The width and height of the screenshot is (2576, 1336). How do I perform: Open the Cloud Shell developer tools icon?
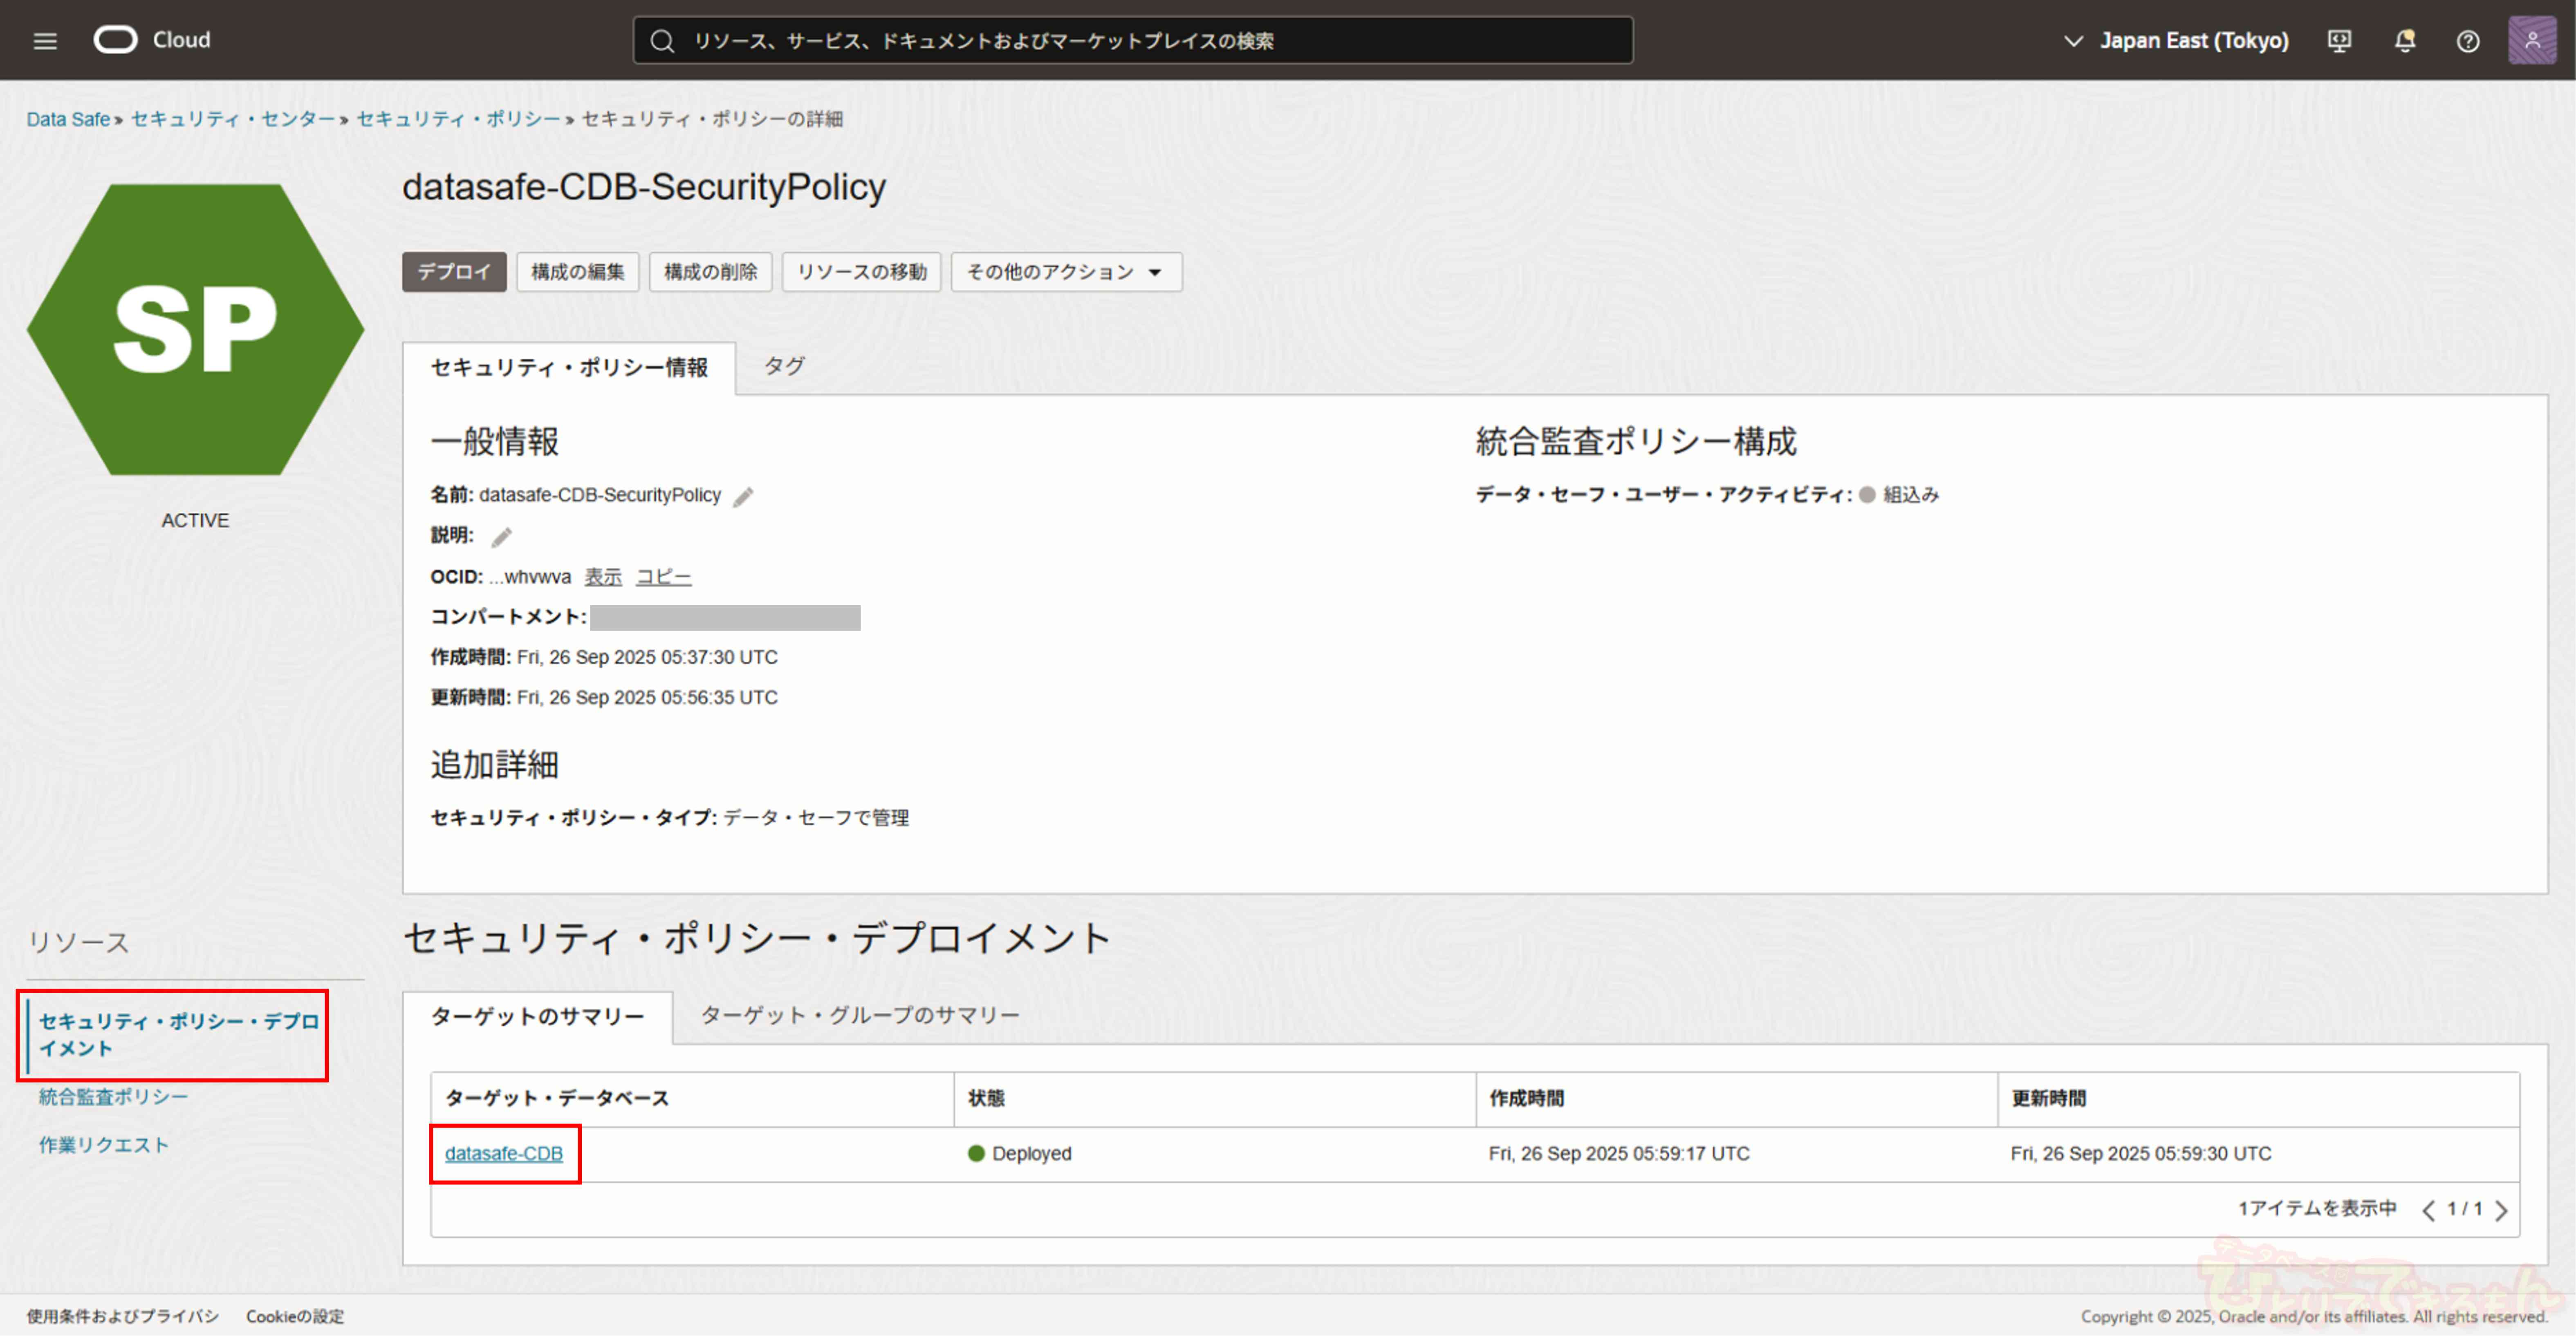pos(2339,41)
